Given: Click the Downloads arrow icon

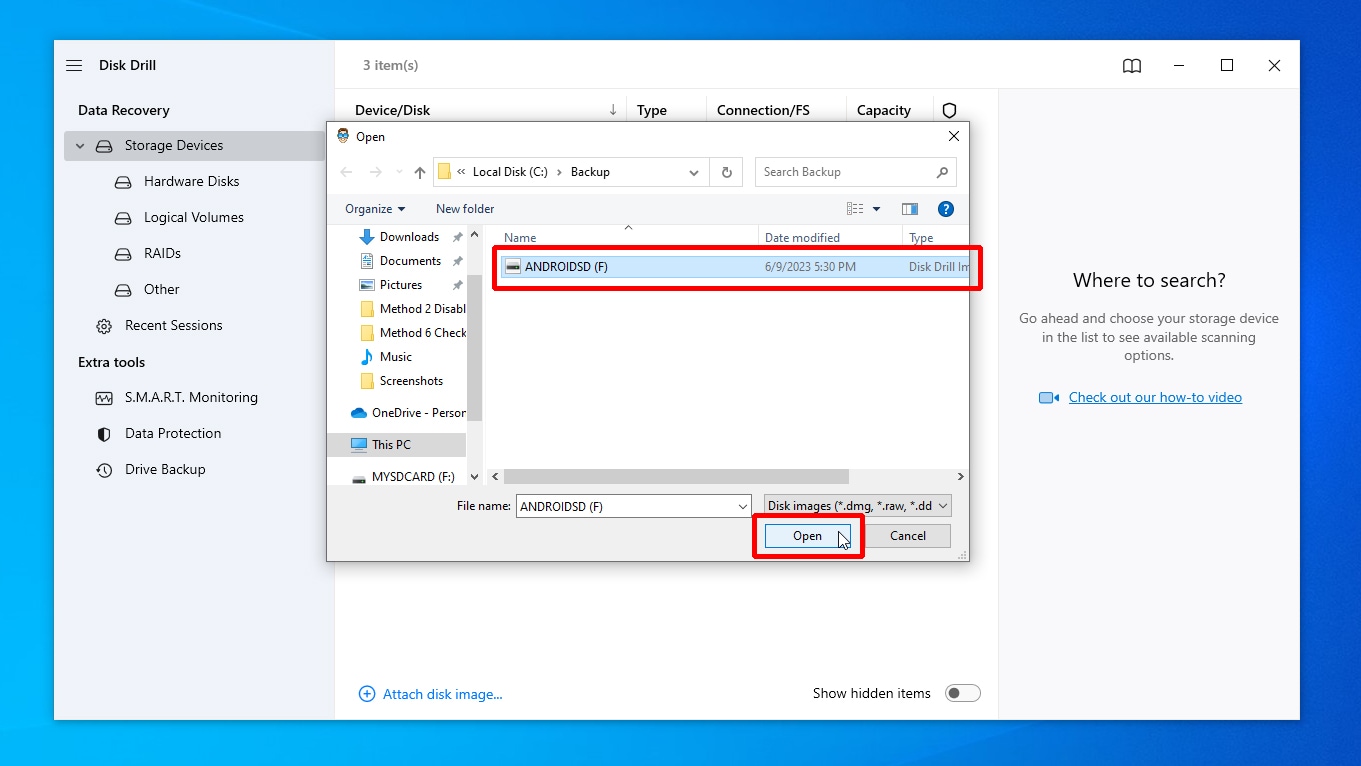Looking at the screenshot, I should (x=367, y=237).
